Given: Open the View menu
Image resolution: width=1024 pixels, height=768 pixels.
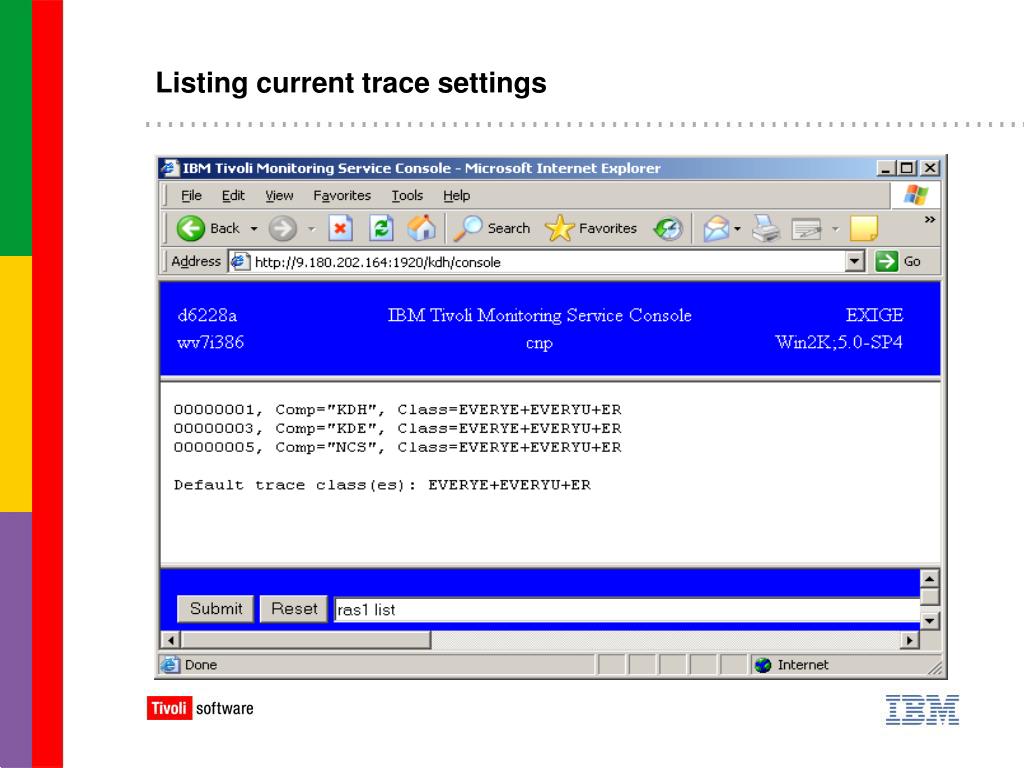Looking at the screenshot, I should (x=279, y=195).
